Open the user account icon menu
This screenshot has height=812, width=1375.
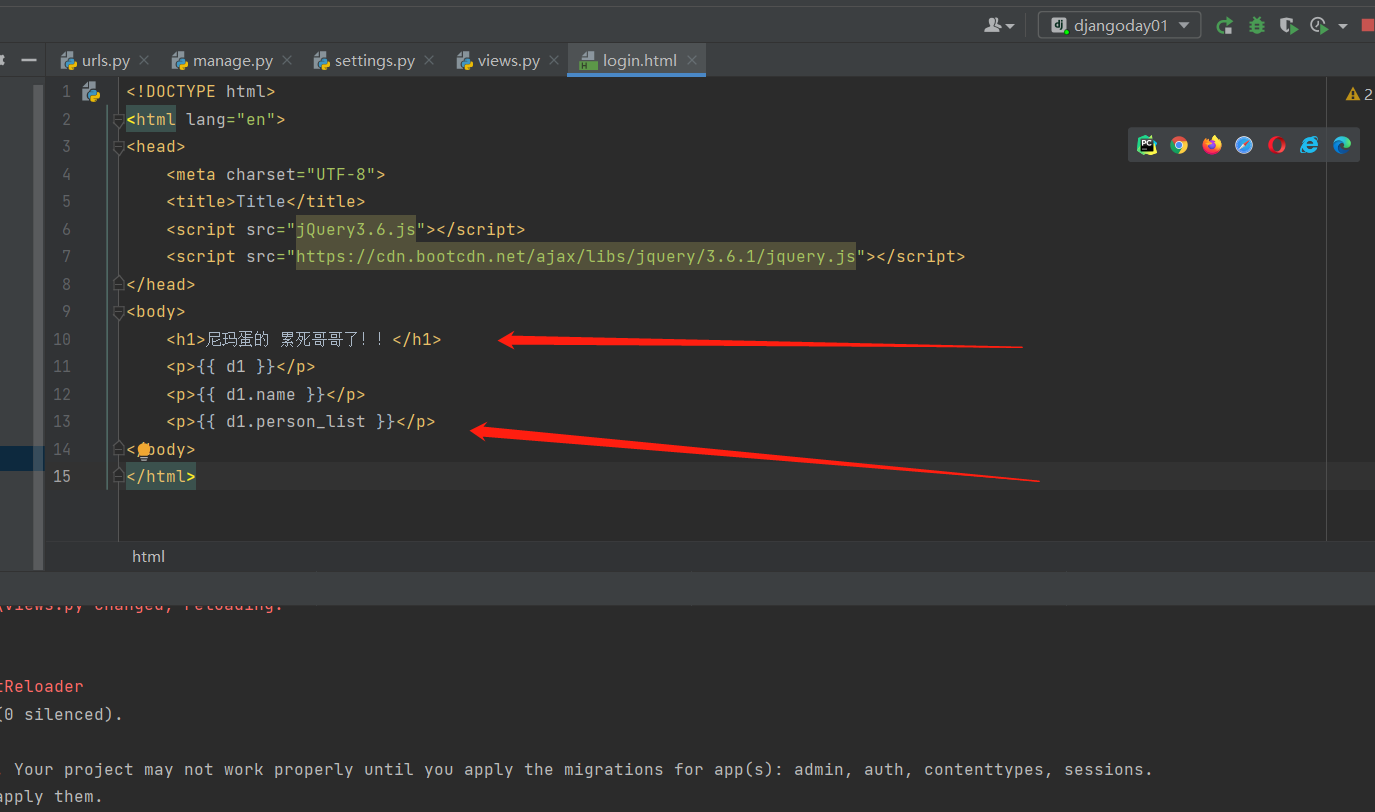click(x=999, y=26)
